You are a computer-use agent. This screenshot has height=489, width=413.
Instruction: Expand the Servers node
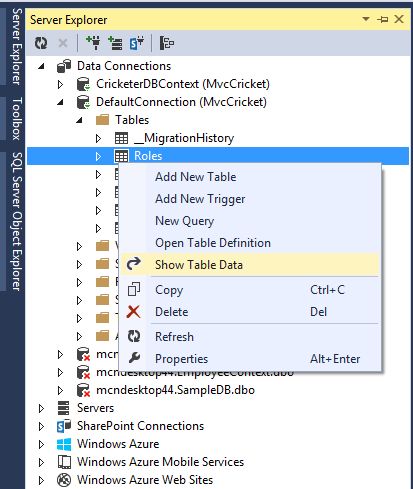[41, 408]
